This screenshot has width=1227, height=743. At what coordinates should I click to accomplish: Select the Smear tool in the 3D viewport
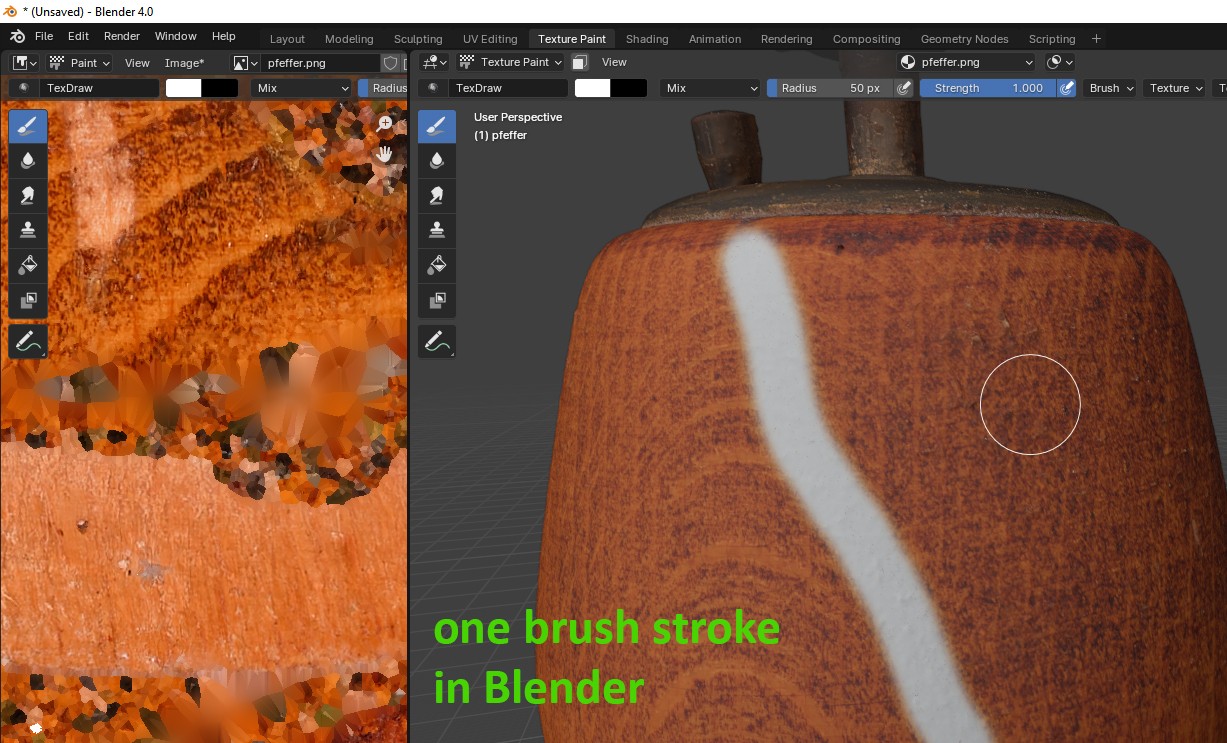[437, 195]
